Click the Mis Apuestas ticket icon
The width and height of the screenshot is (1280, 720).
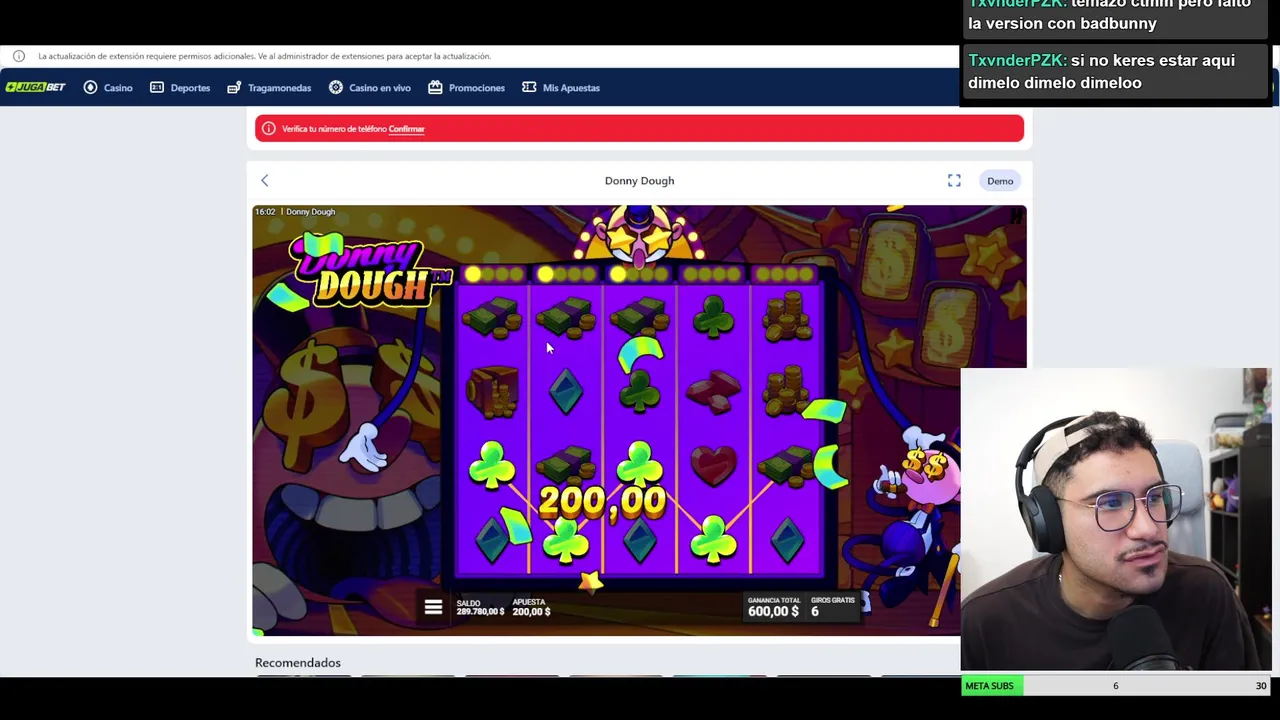(x=529, y=88)
